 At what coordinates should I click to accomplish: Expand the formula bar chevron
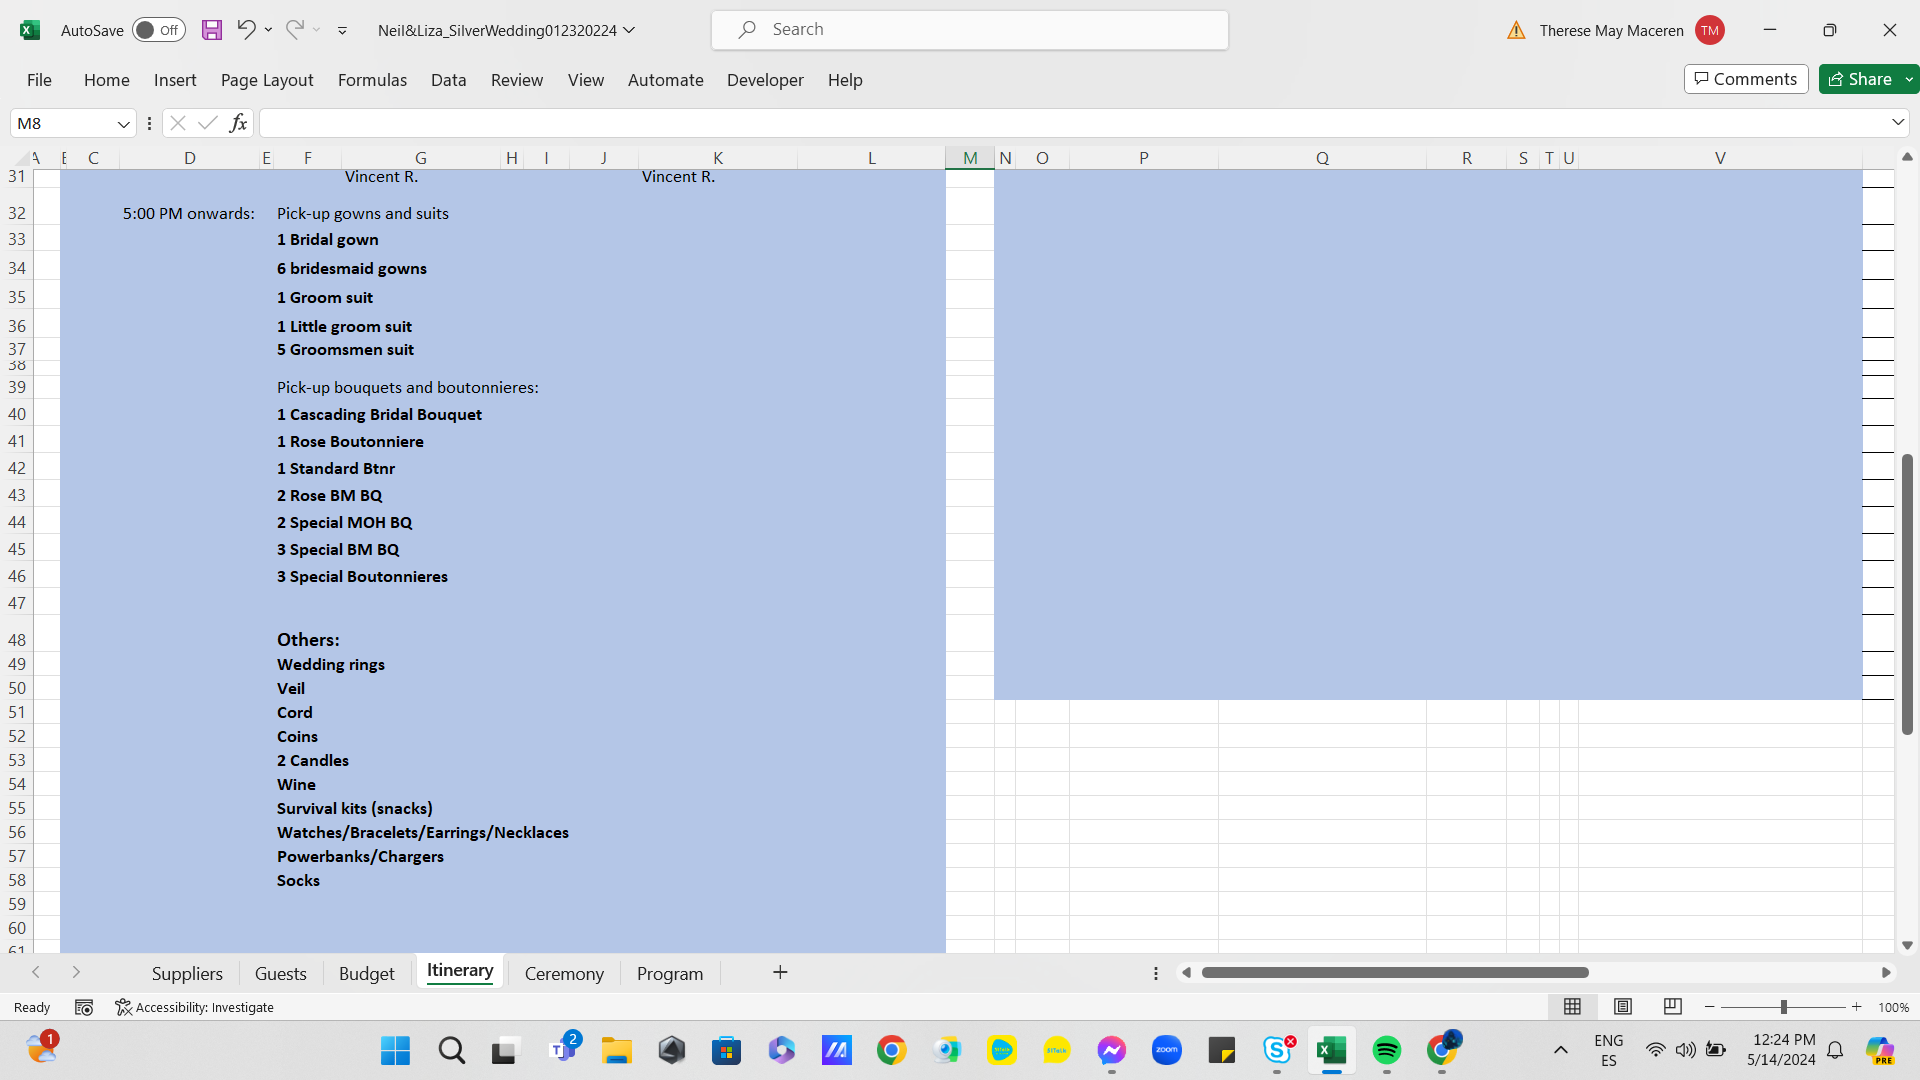coord(1897,122)
